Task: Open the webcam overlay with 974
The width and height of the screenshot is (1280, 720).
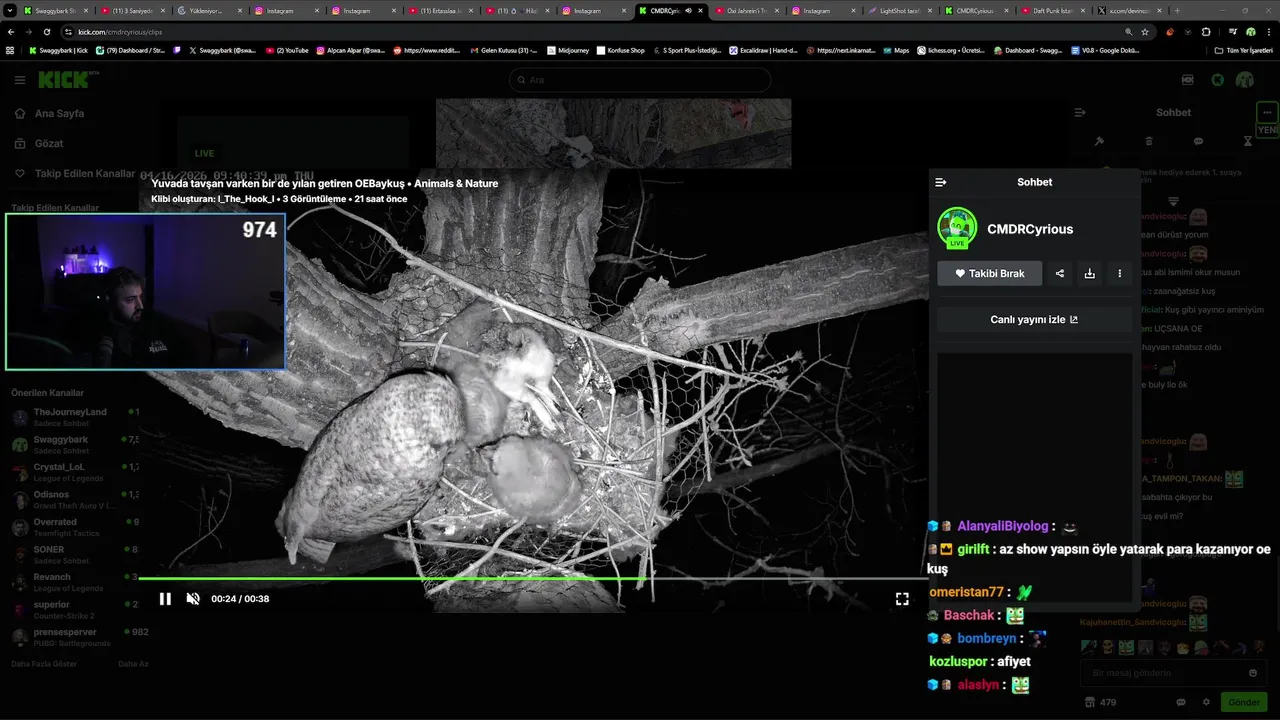Action: pyautogui.click(x=145, y=291)
